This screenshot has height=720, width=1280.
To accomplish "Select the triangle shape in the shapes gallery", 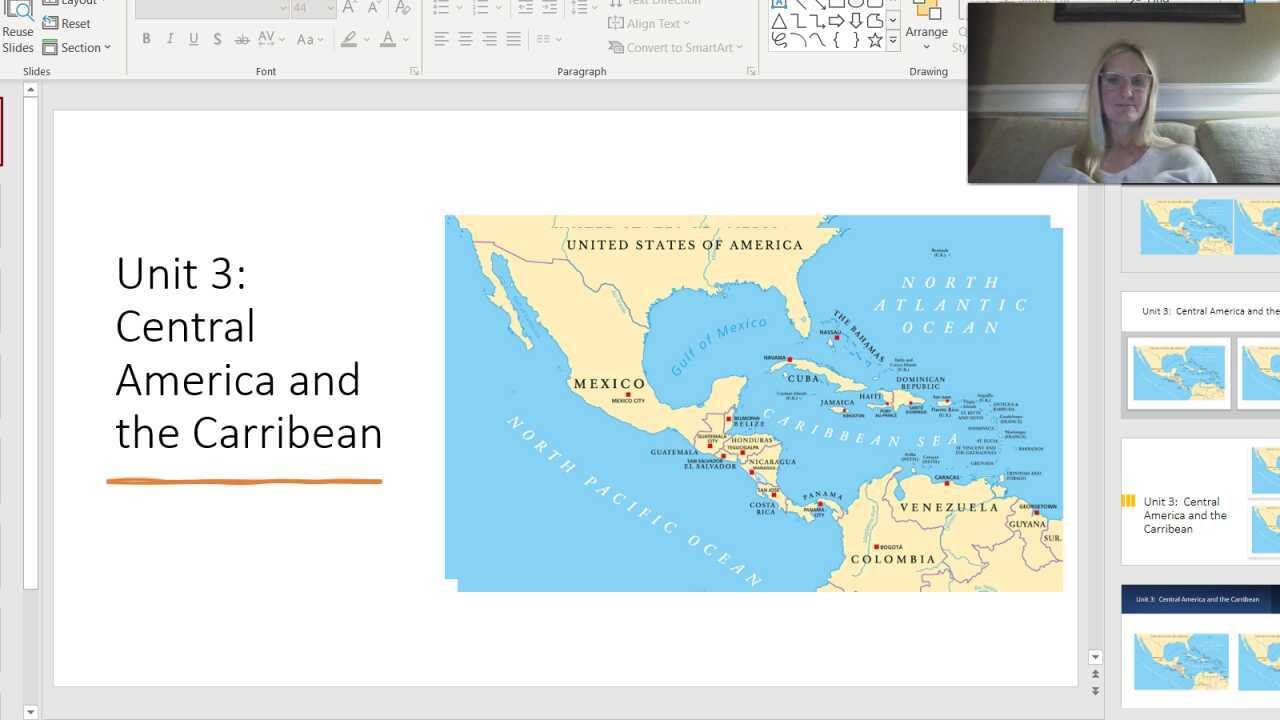I will click(x=779, y=20).
